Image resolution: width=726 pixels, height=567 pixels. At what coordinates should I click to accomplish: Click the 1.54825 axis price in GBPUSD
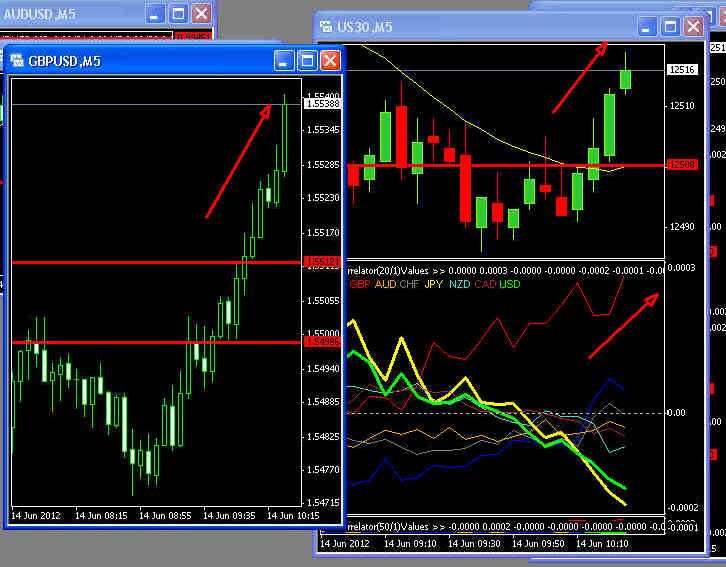(x=323, y=436)
